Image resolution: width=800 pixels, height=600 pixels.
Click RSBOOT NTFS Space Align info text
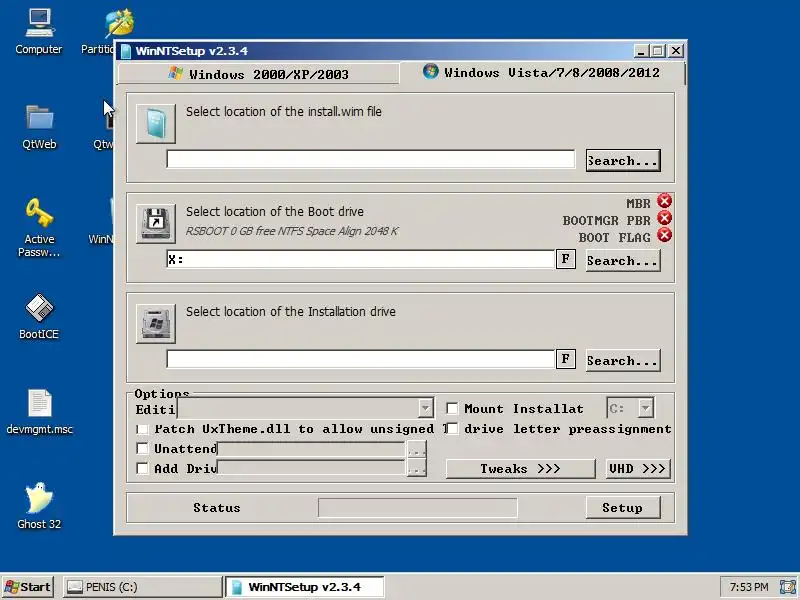click(x=291, y=231)
